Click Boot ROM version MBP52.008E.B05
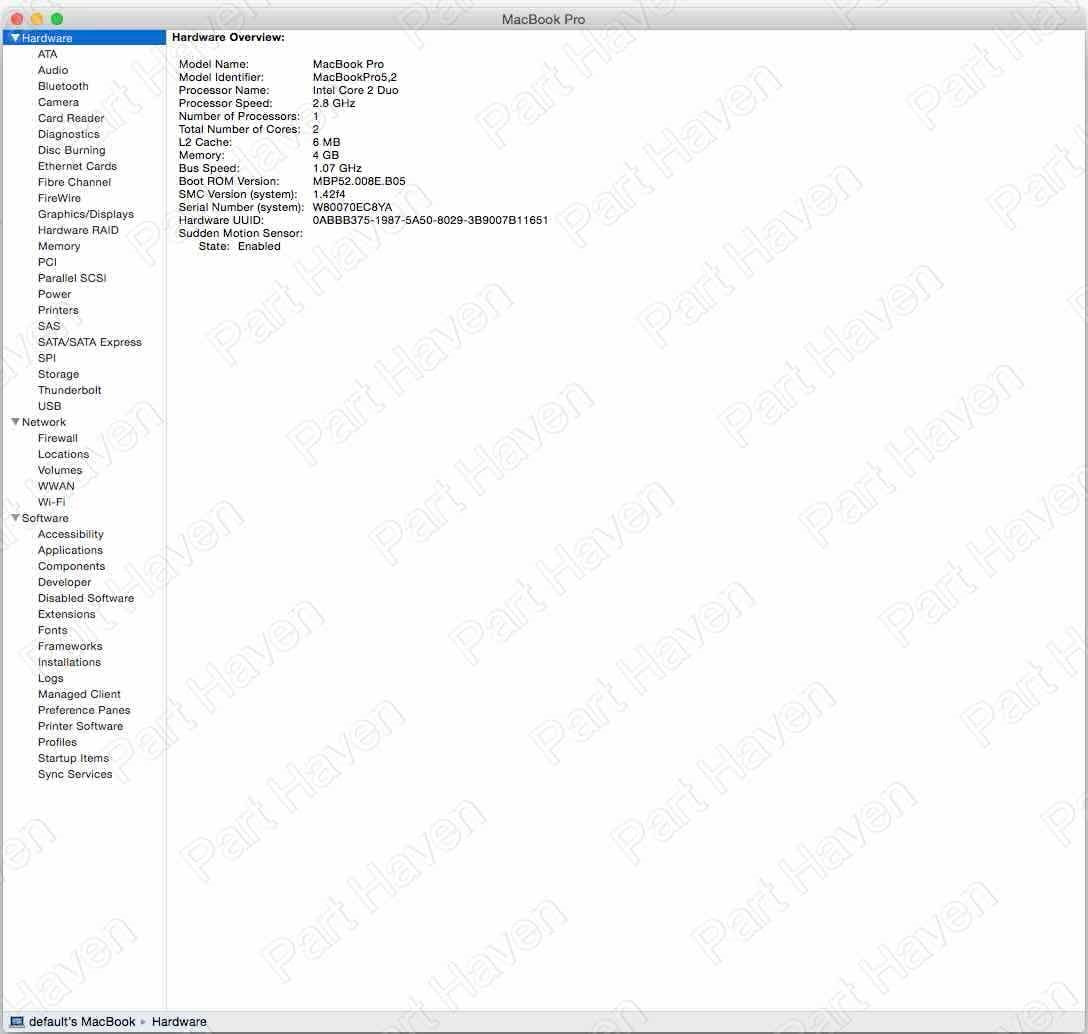1088x1034 pixels. point(359,181)
